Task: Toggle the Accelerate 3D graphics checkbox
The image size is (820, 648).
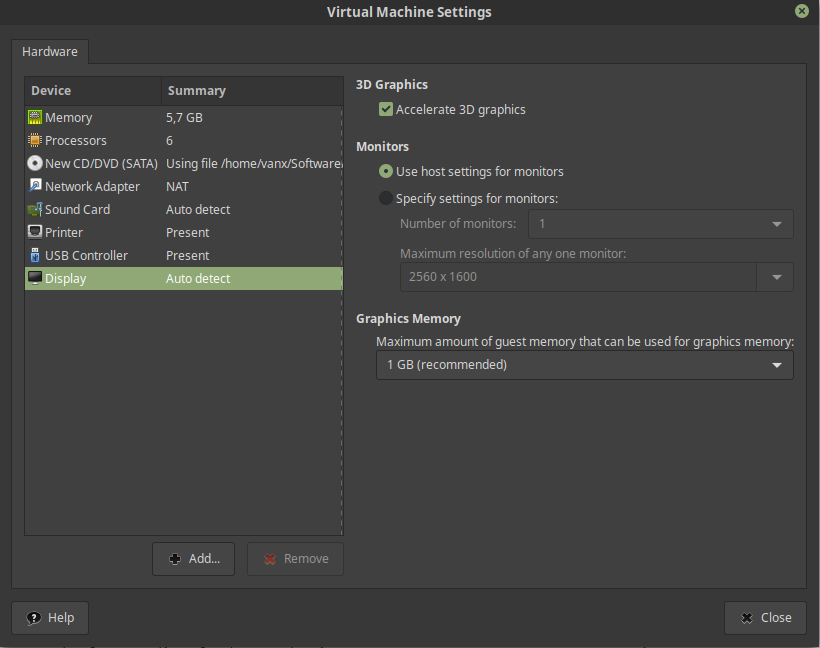Action: coord(386,109)
